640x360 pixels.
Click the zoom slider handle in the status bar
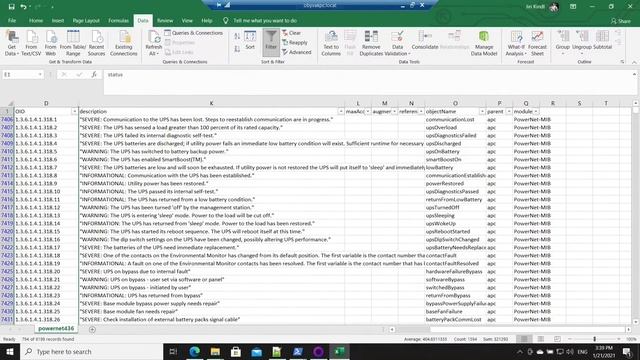coord(594,339)
